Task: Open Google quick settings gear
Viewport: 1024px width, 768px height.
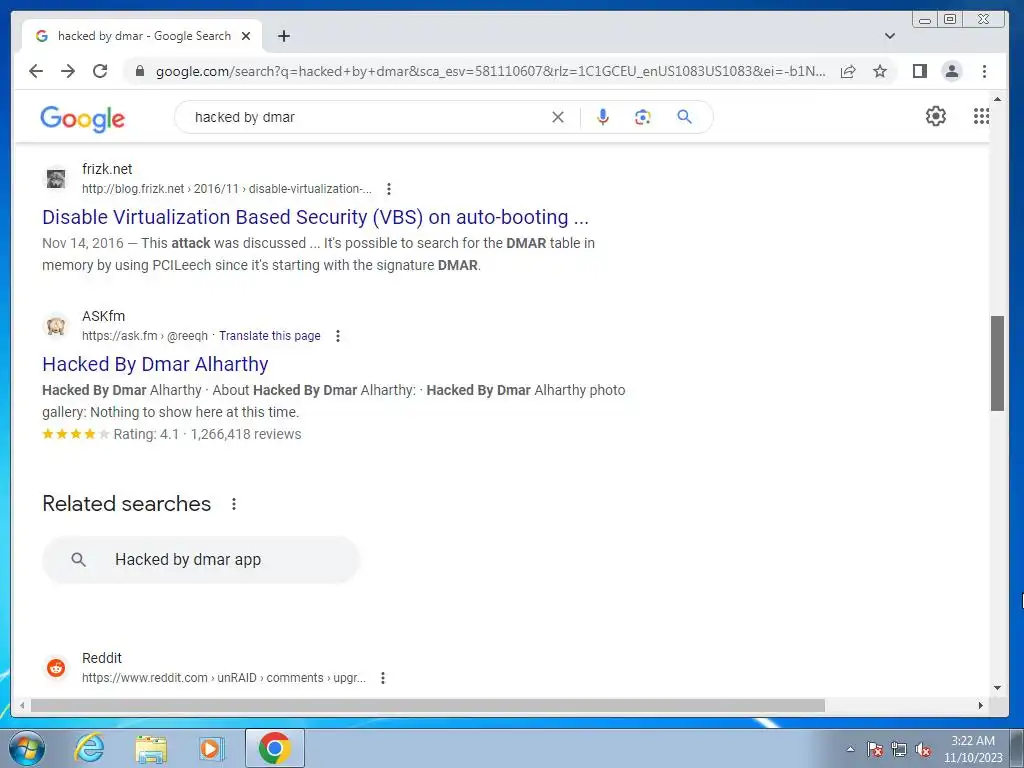Action: [936, 116]
